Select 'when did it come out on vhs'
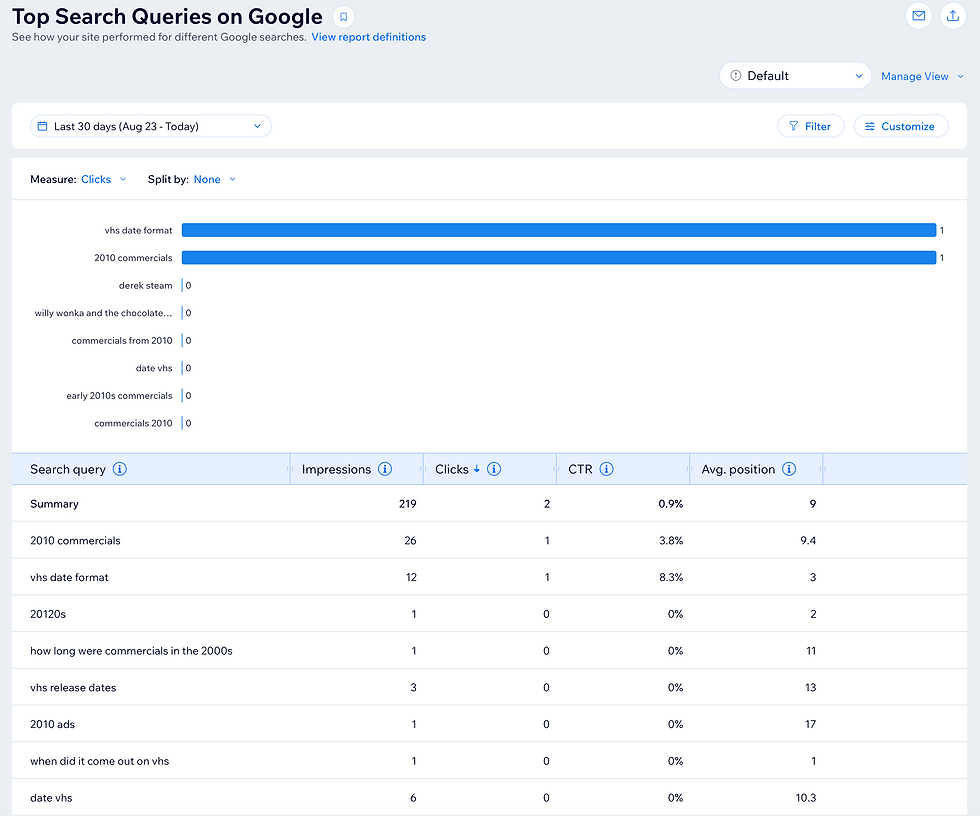 pos(99,761)
